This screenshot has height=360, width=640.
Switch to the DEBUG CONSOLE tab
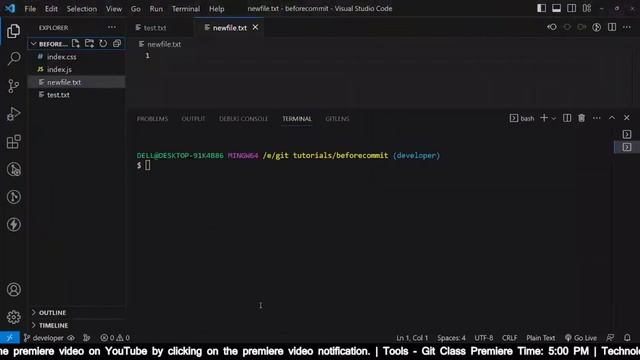click(243, 119)
